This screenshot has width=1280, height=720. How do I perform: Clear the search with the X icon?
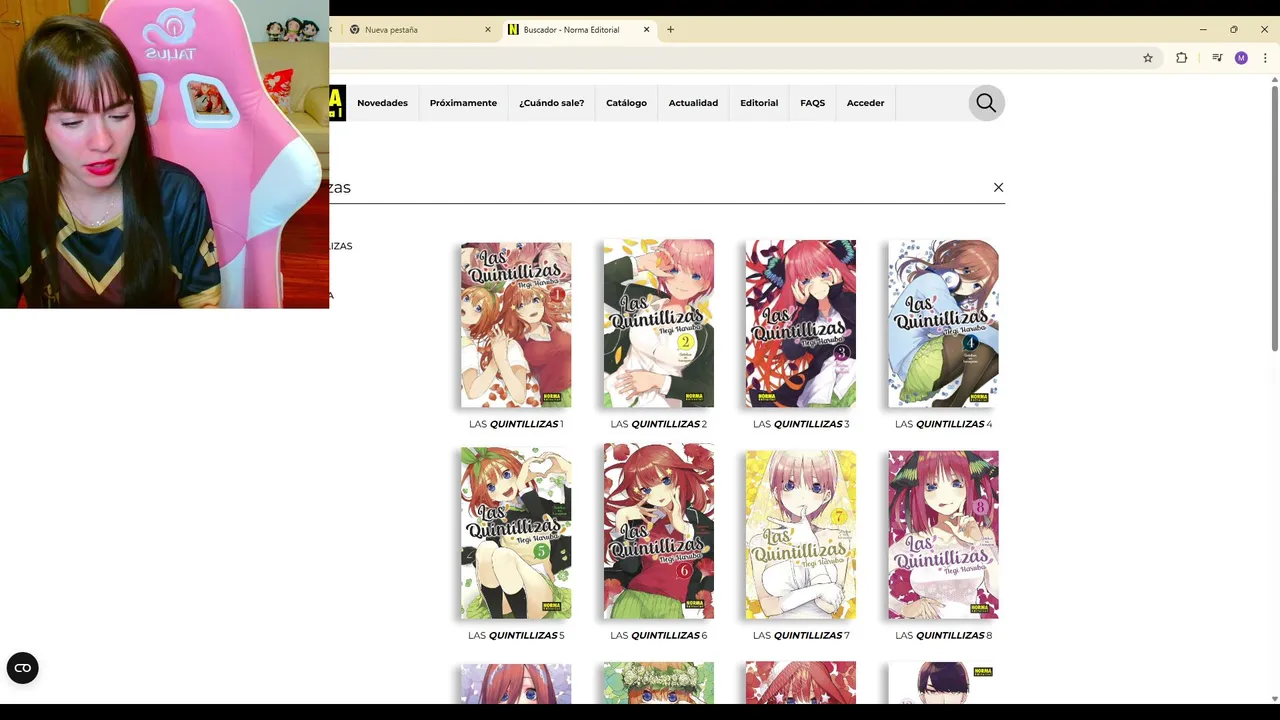point(998,187)
